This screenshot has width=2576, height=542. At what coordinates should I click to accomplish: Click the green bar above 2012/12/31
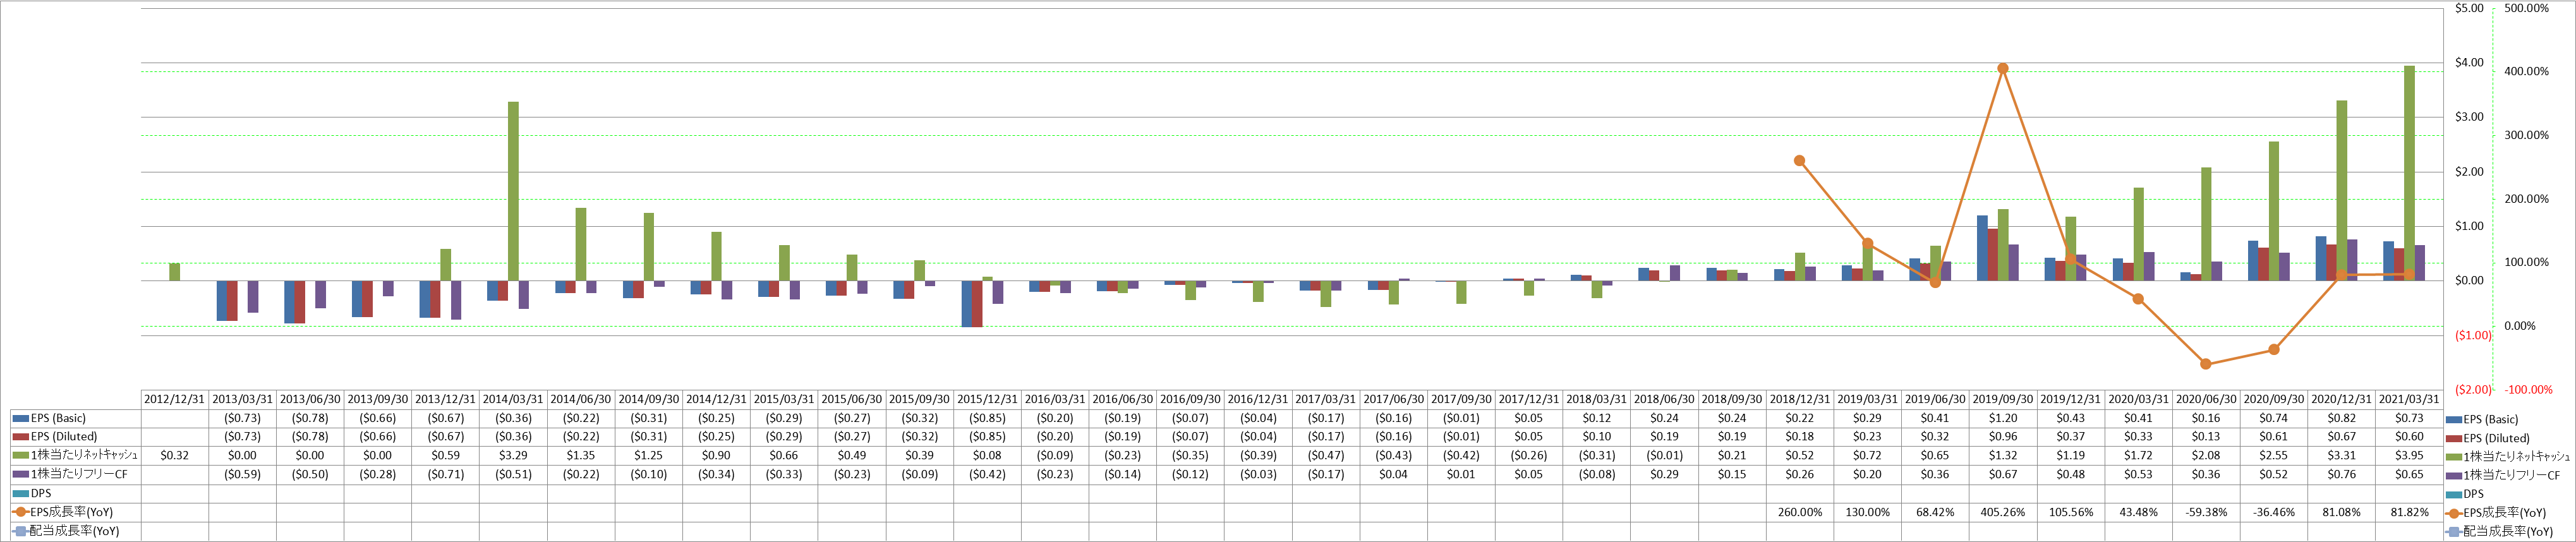(174, 272)
